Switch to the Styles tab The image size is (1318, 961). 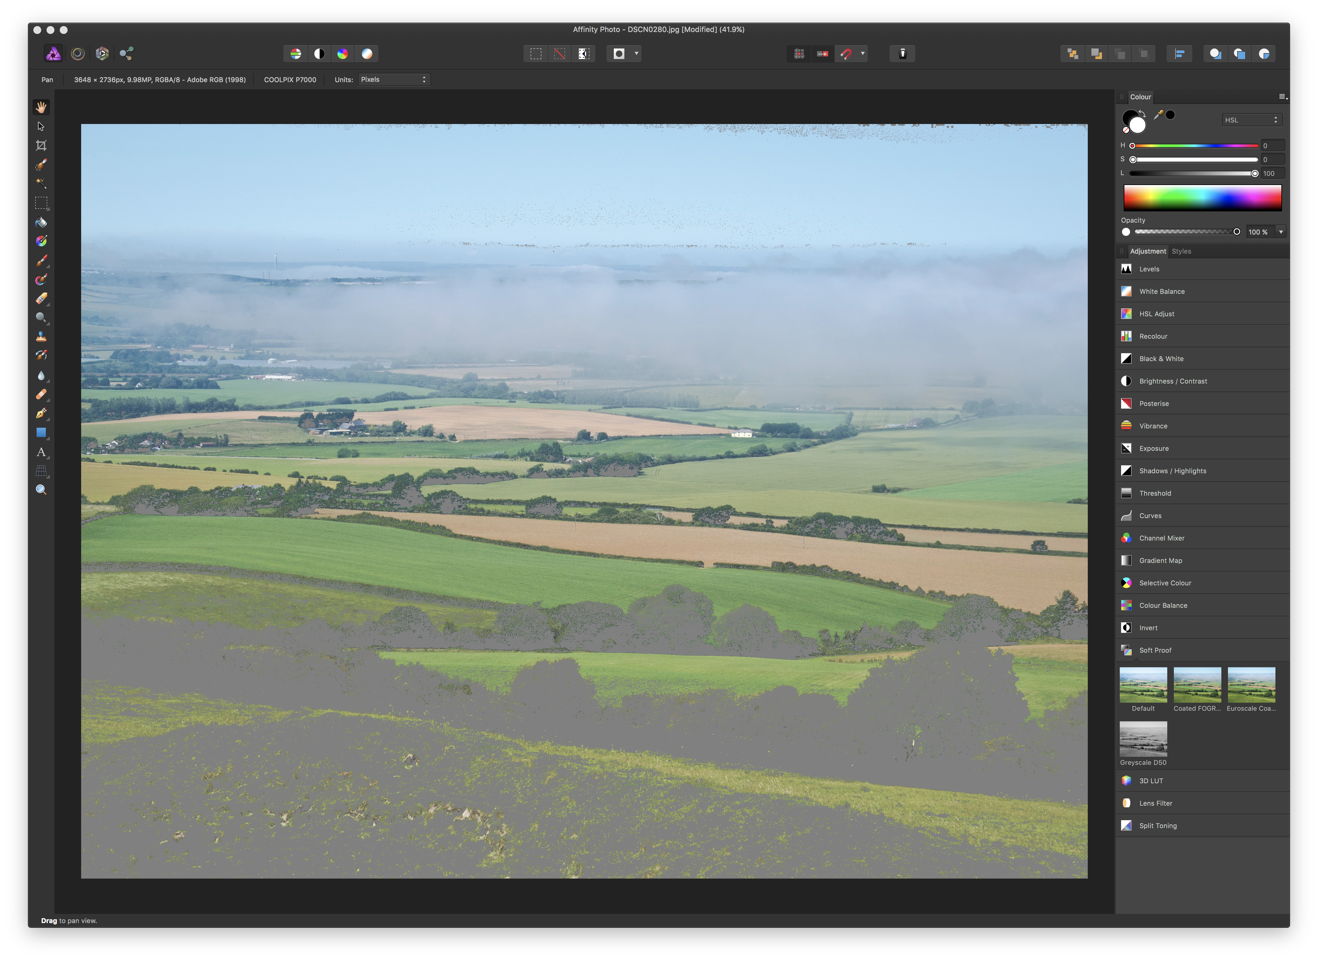click(x=1181, y=251)
